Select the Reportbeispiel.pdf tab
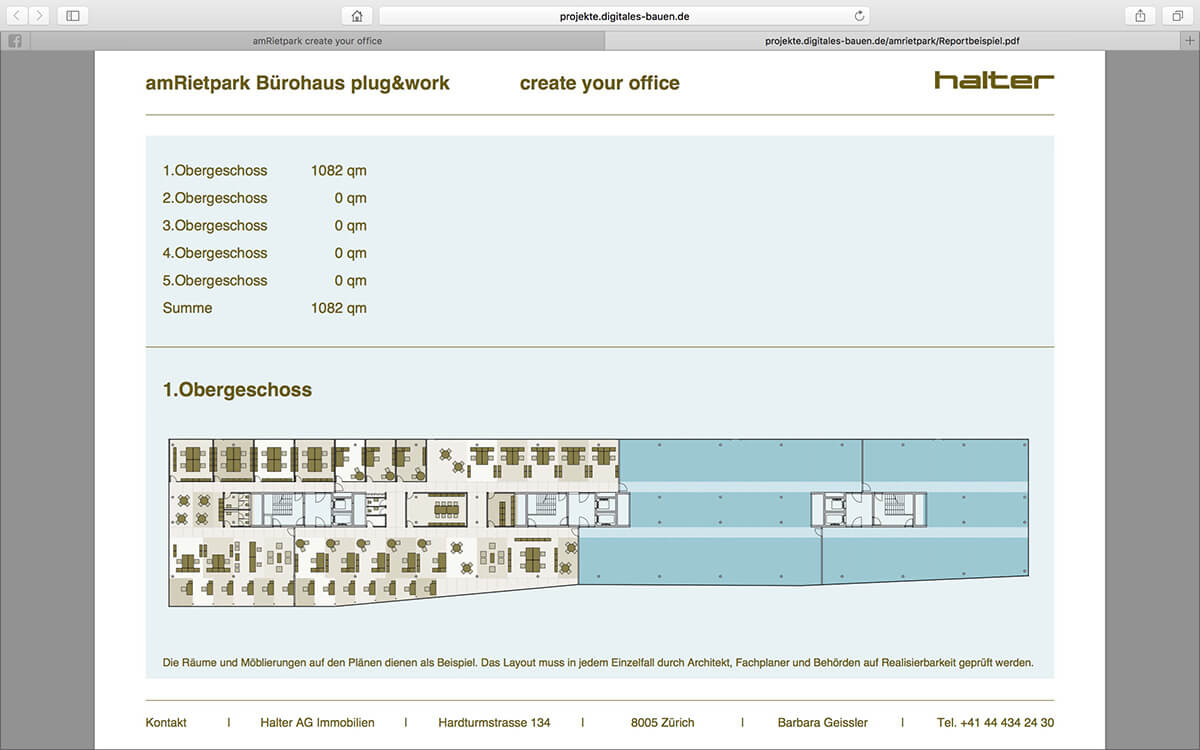This screenshot has width=1200, height=750. pos(891,41)
